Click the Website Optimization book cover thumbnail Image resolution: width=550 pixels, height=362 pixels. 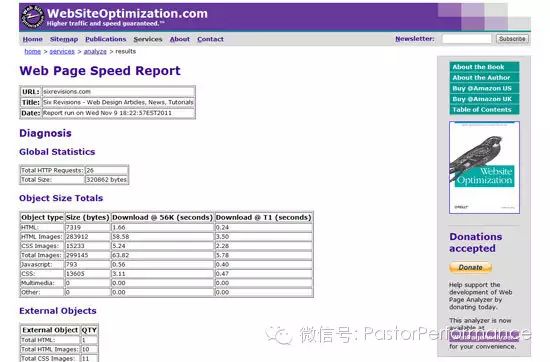(484, 168)
